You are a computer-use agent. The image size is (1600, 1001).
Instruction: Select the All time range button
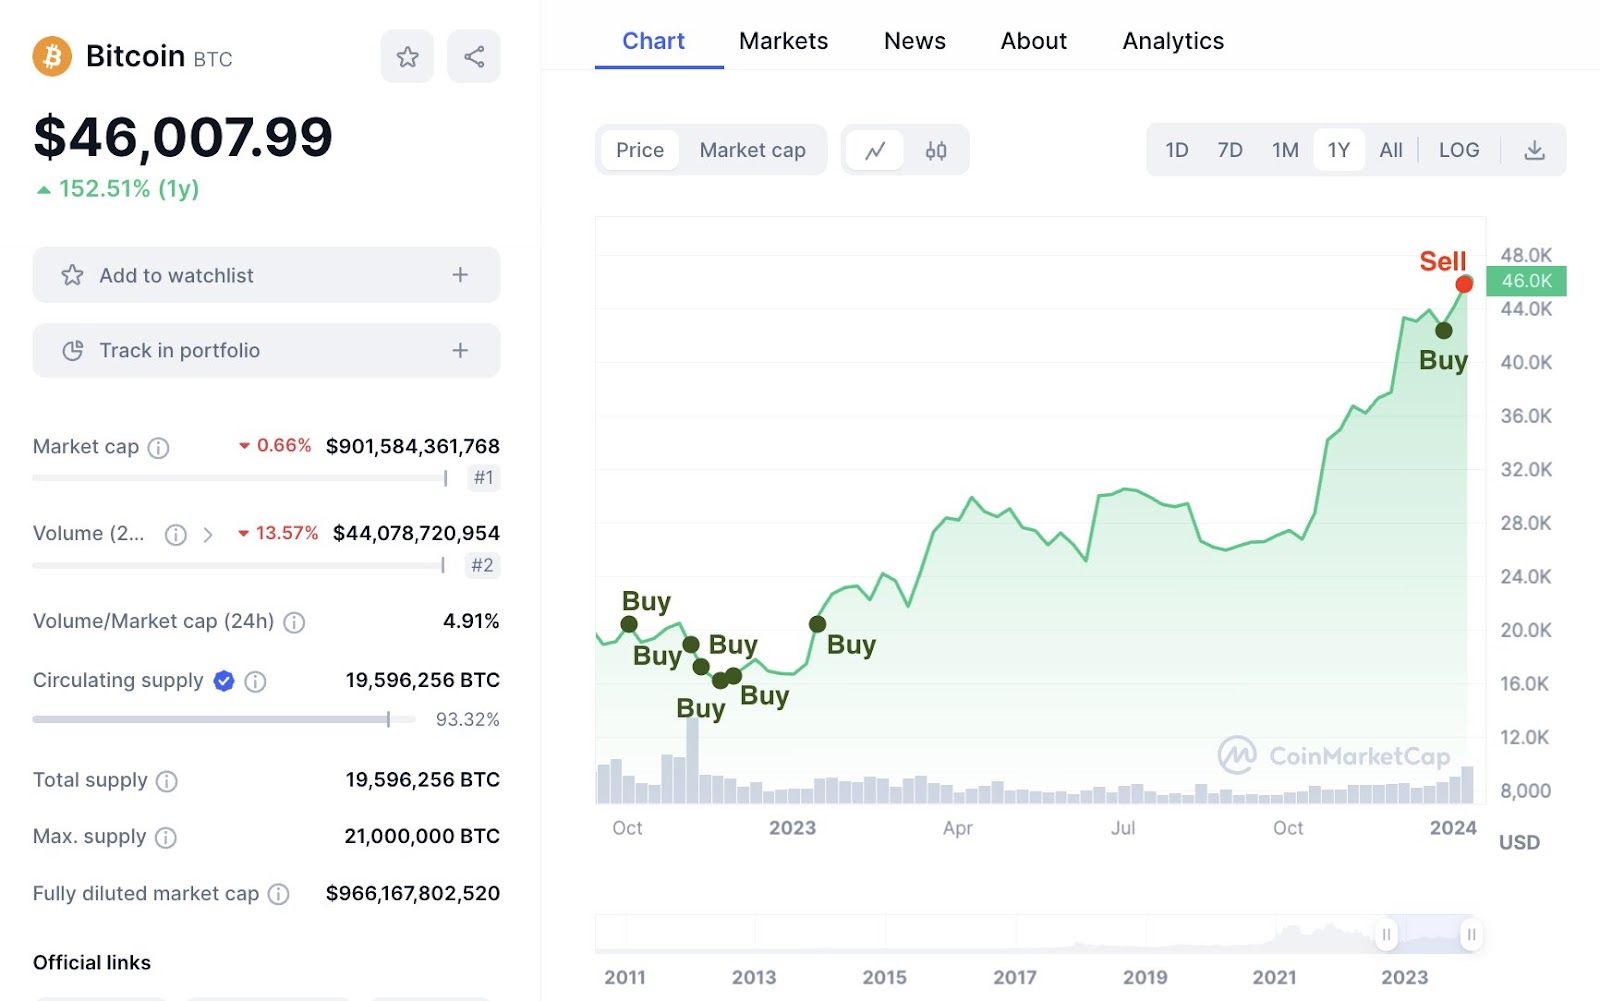tap(1391, 151)
